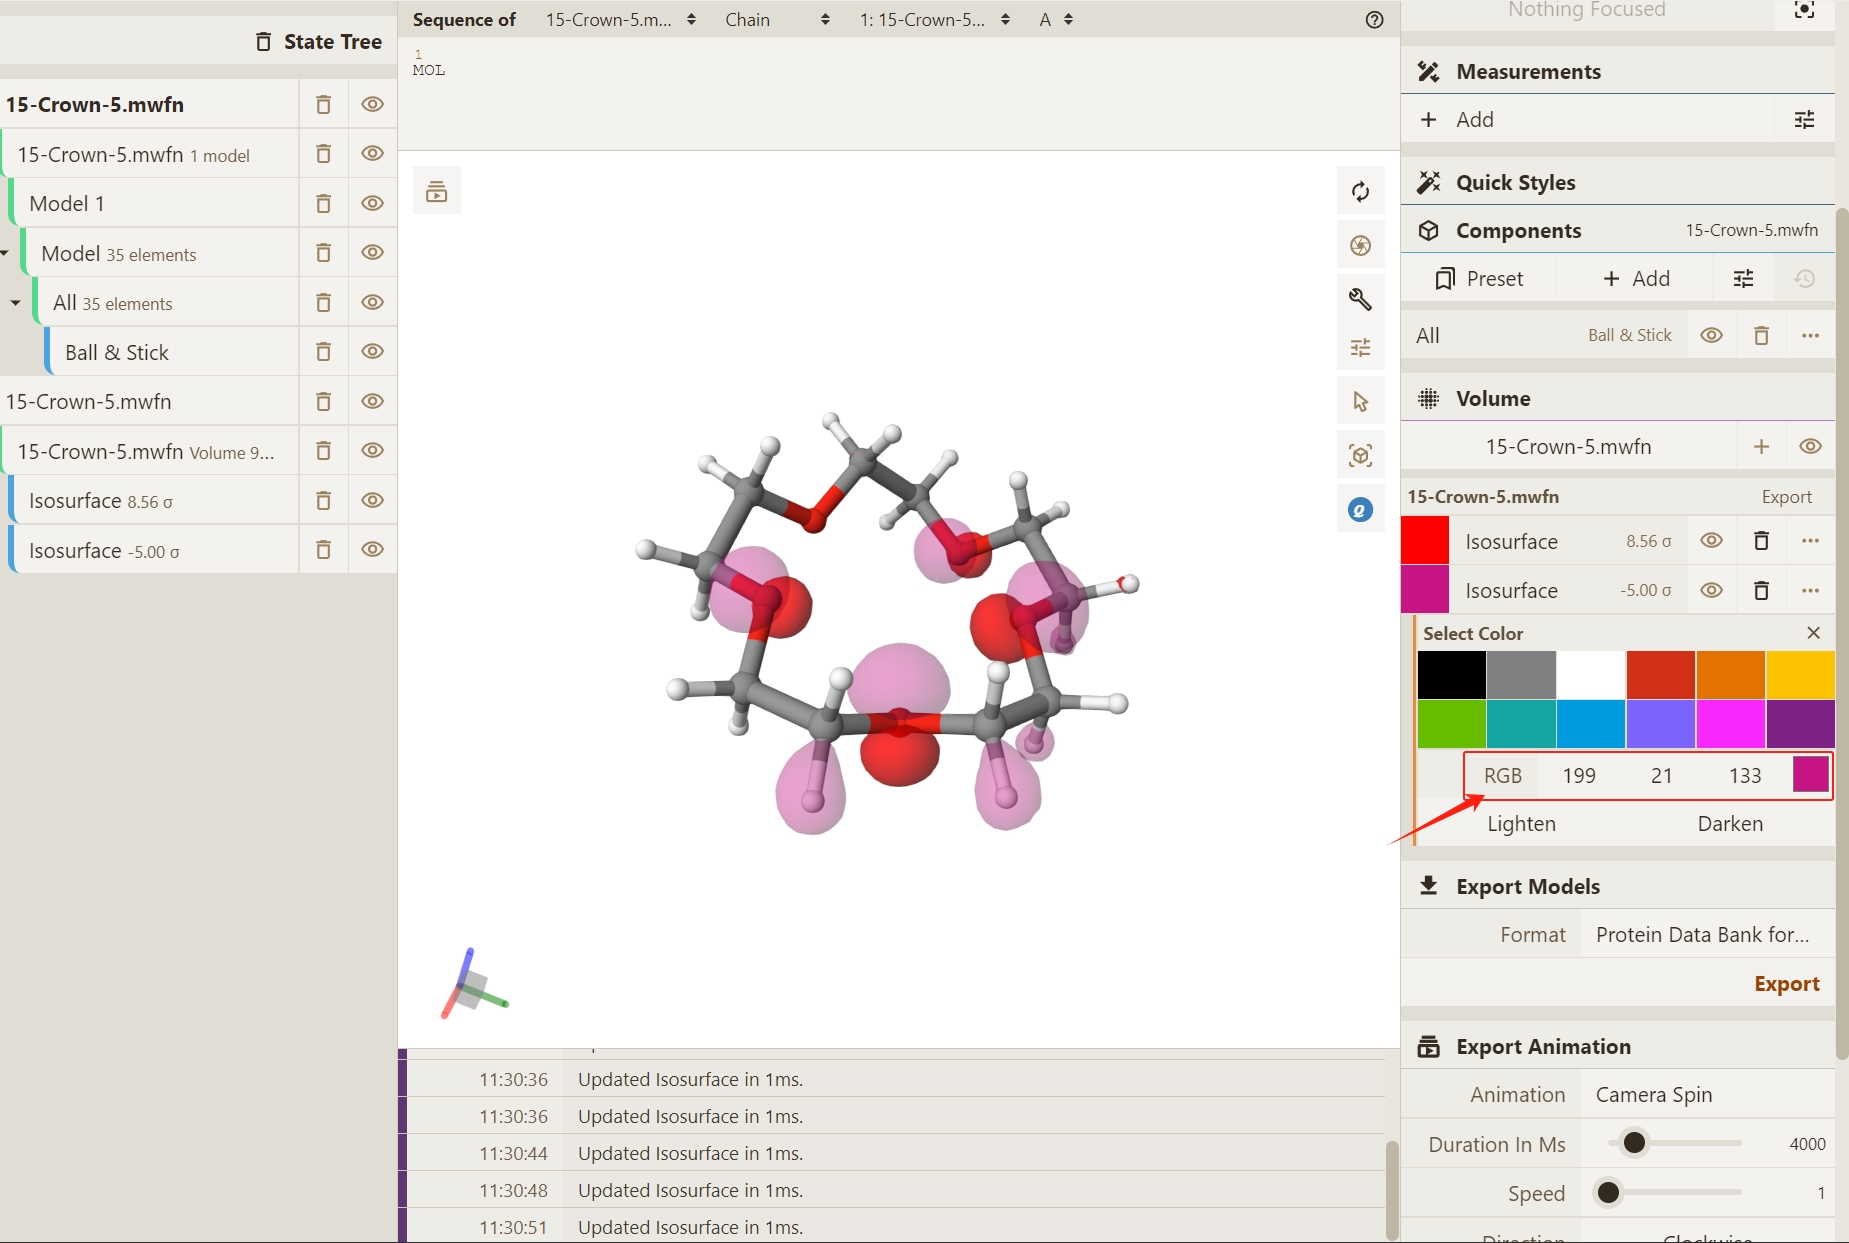1849x1243 pixels.
Task: Toggle visibility of All Ball & Stick component
Action: click(1711, 336)
